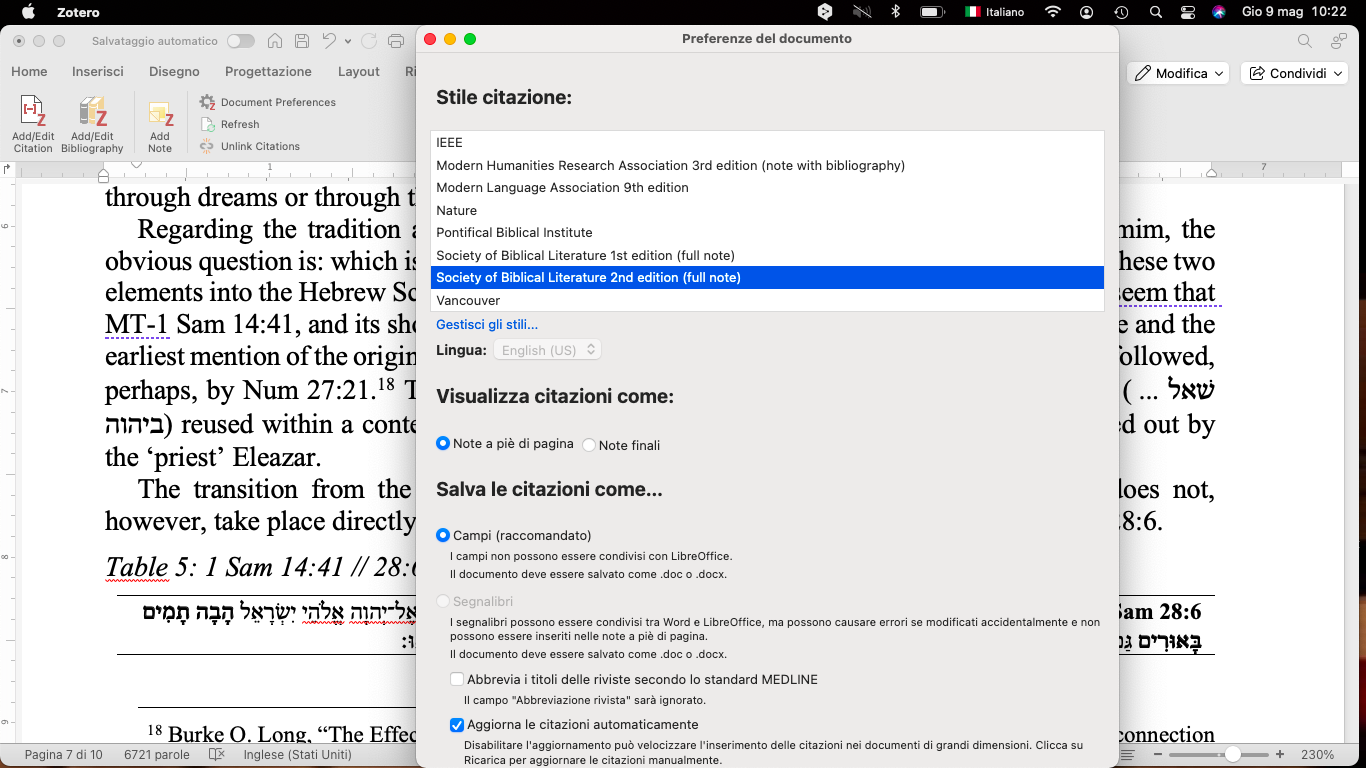Click the Add/Edit Citation Zotero icon
The image size is (1366, 768).
pos(33,124)
